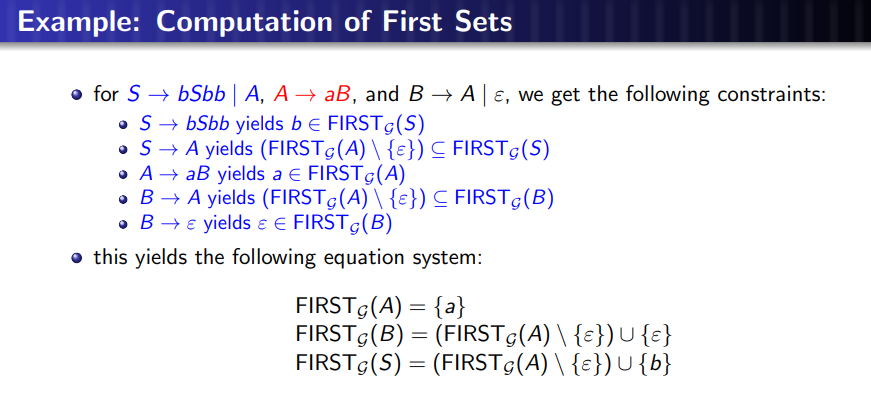Click the sub-bullet dot before 'A → aB yields a'
The width and height of the screenshot is (871, 414).
[x=123, y=174]
